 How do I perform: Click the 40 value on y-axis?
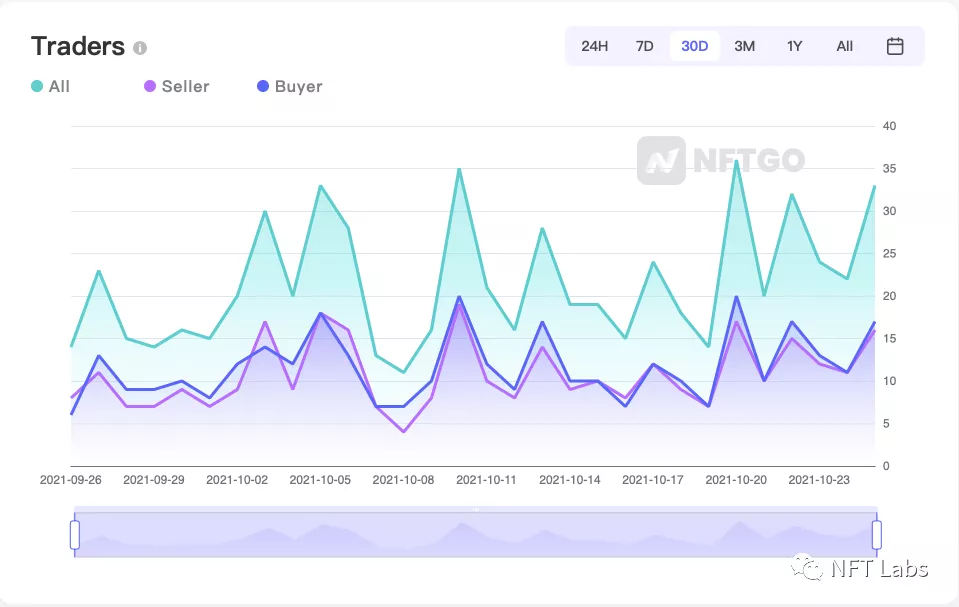[x=889, y=126]
